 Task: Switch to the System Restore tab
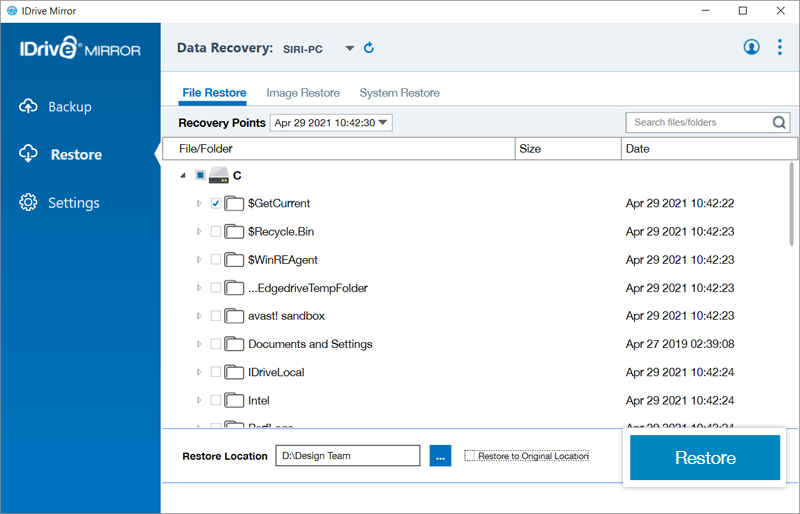tap(399, 93)
